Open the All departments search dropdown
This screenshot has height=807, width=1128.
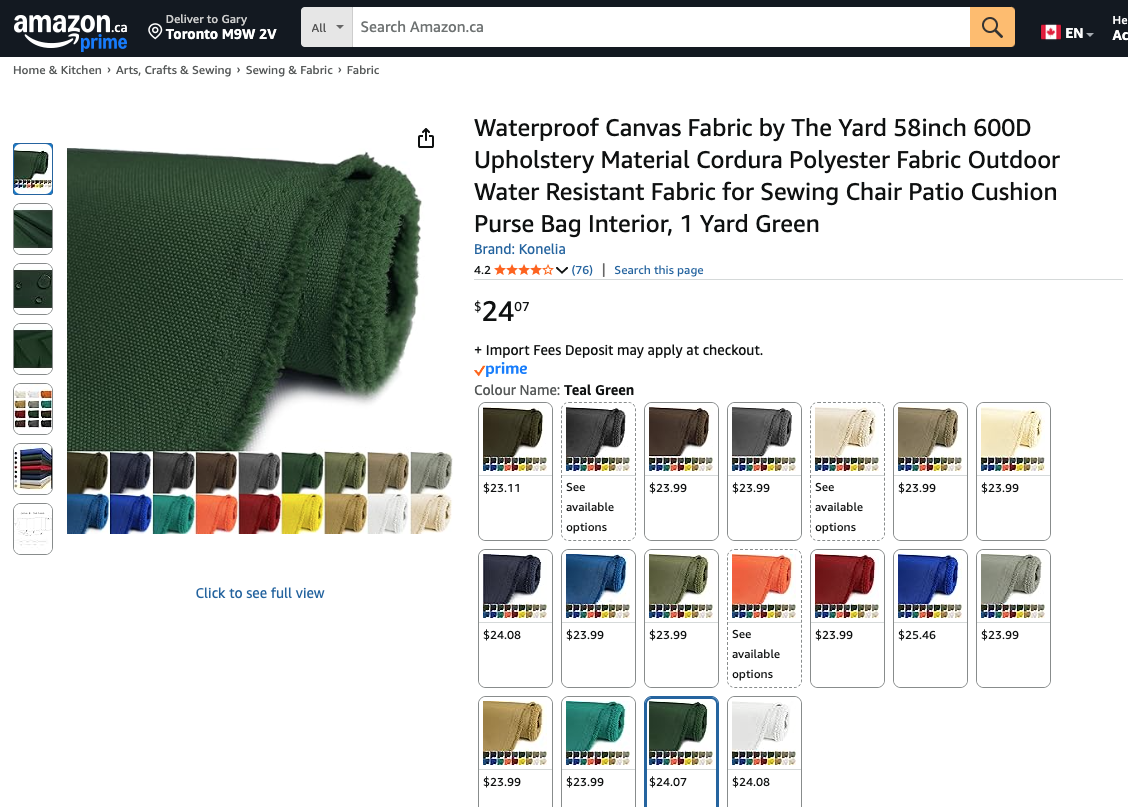click(327, 27)
